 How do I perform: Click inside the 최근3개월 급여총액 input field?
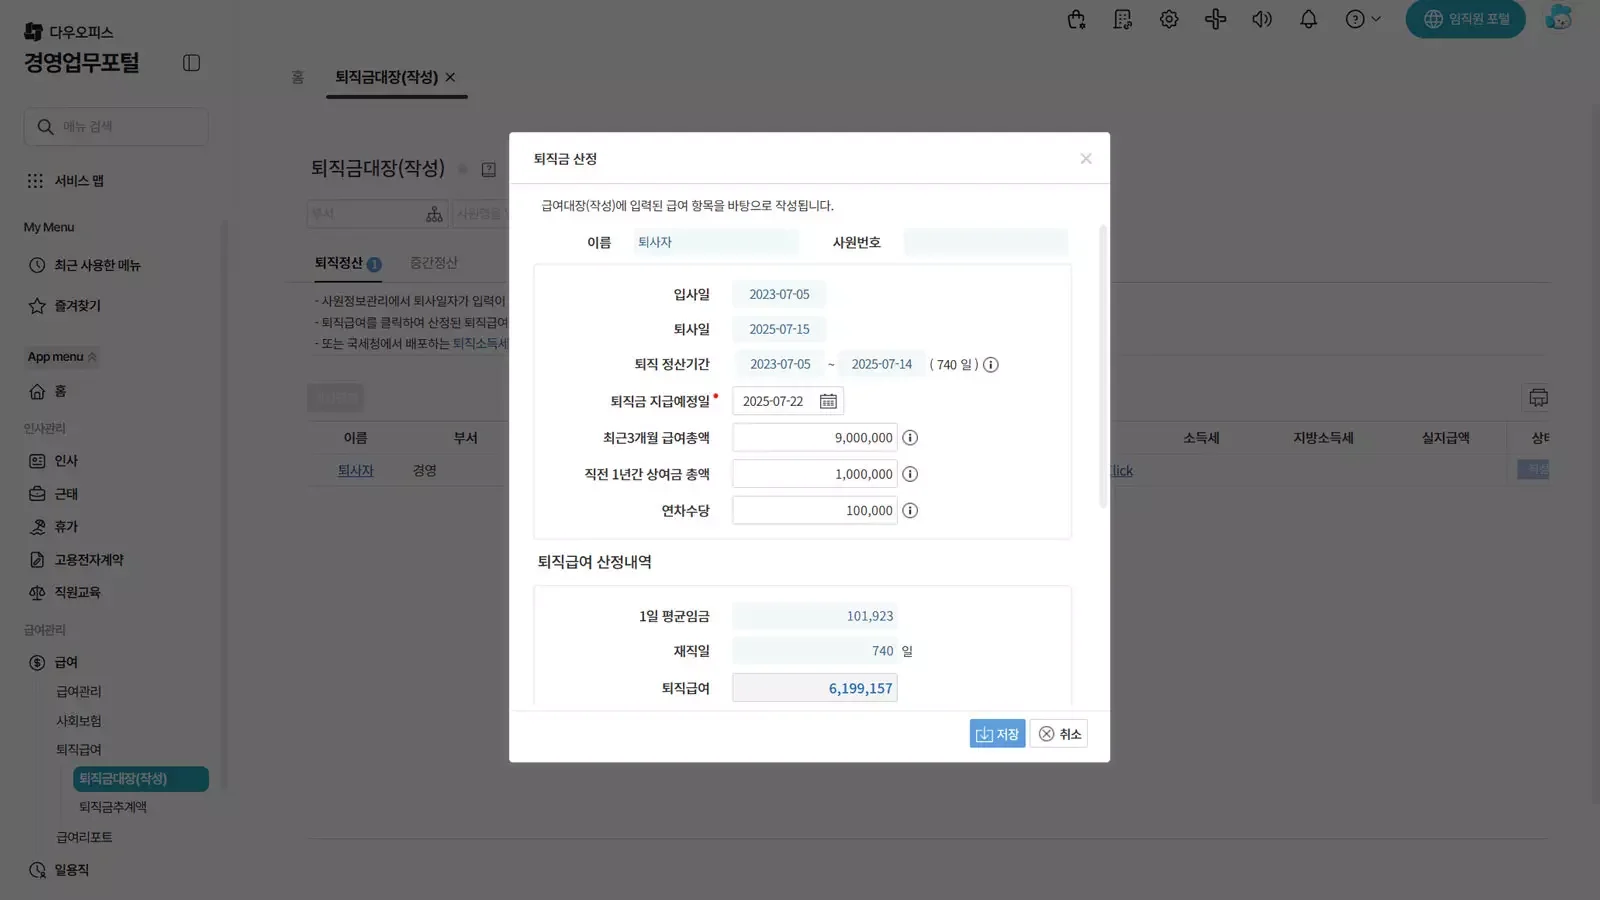814,437
